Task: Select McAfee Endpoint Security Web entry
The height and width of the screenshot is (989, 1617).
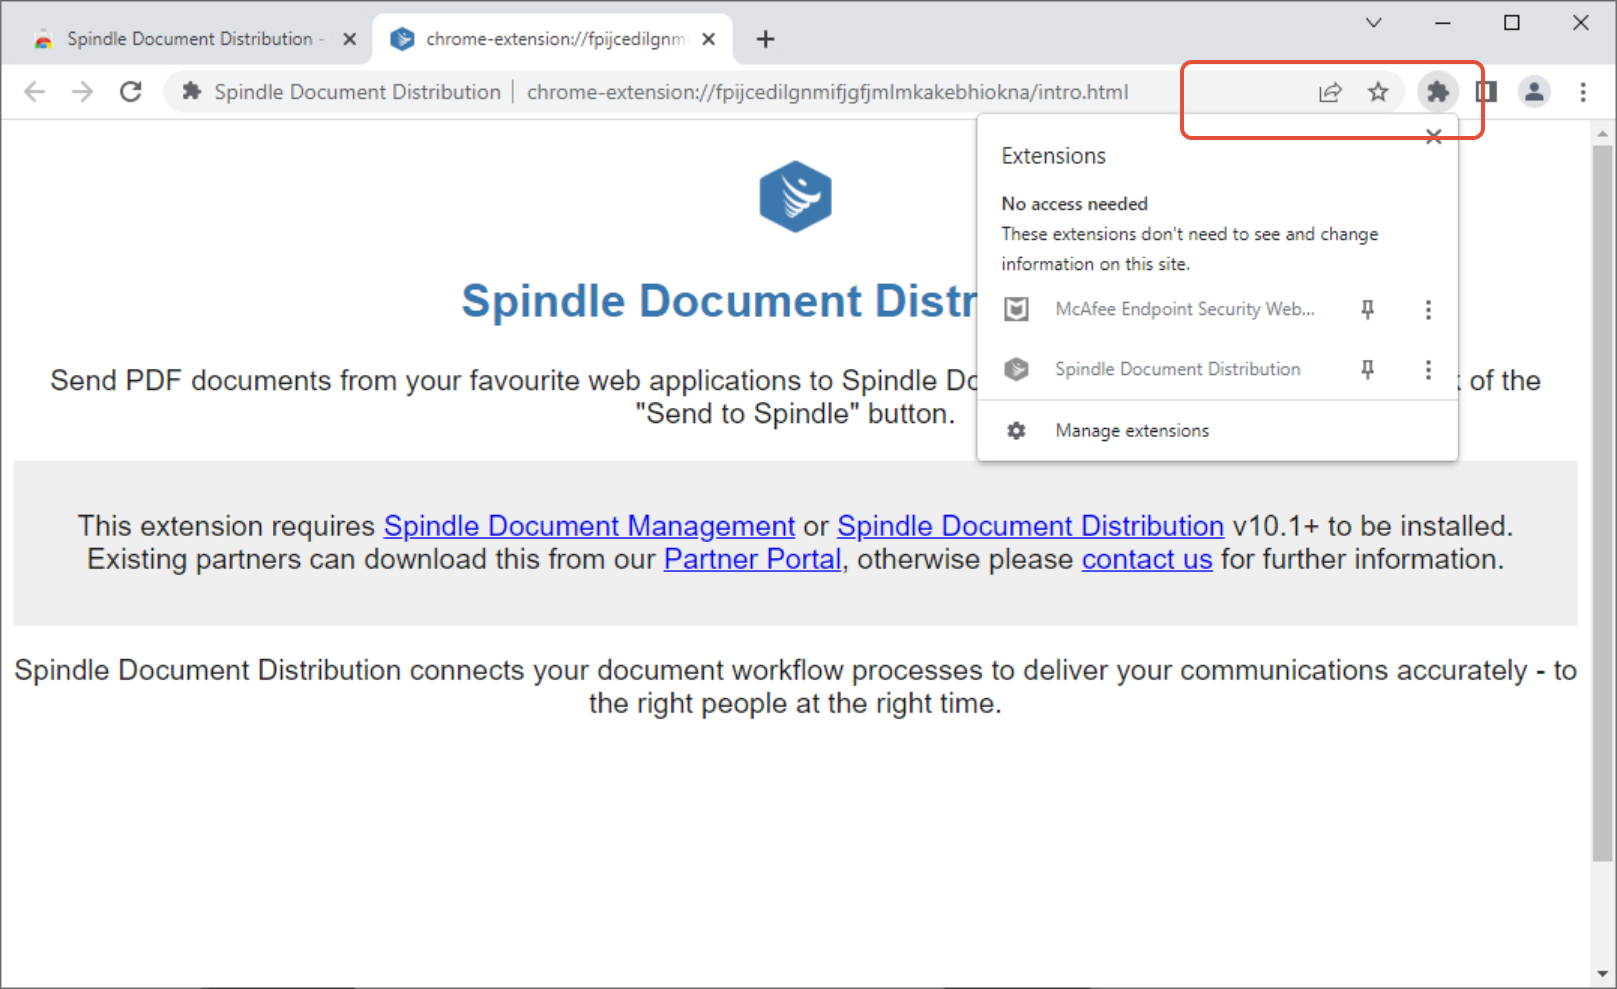Action: pos(1185,310)
